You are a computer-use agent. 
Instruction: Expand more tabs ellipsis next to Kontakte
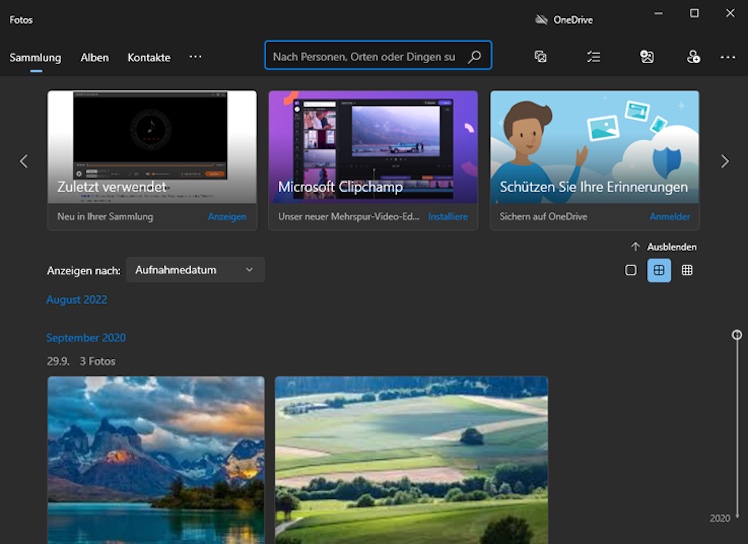pos(195,57)
